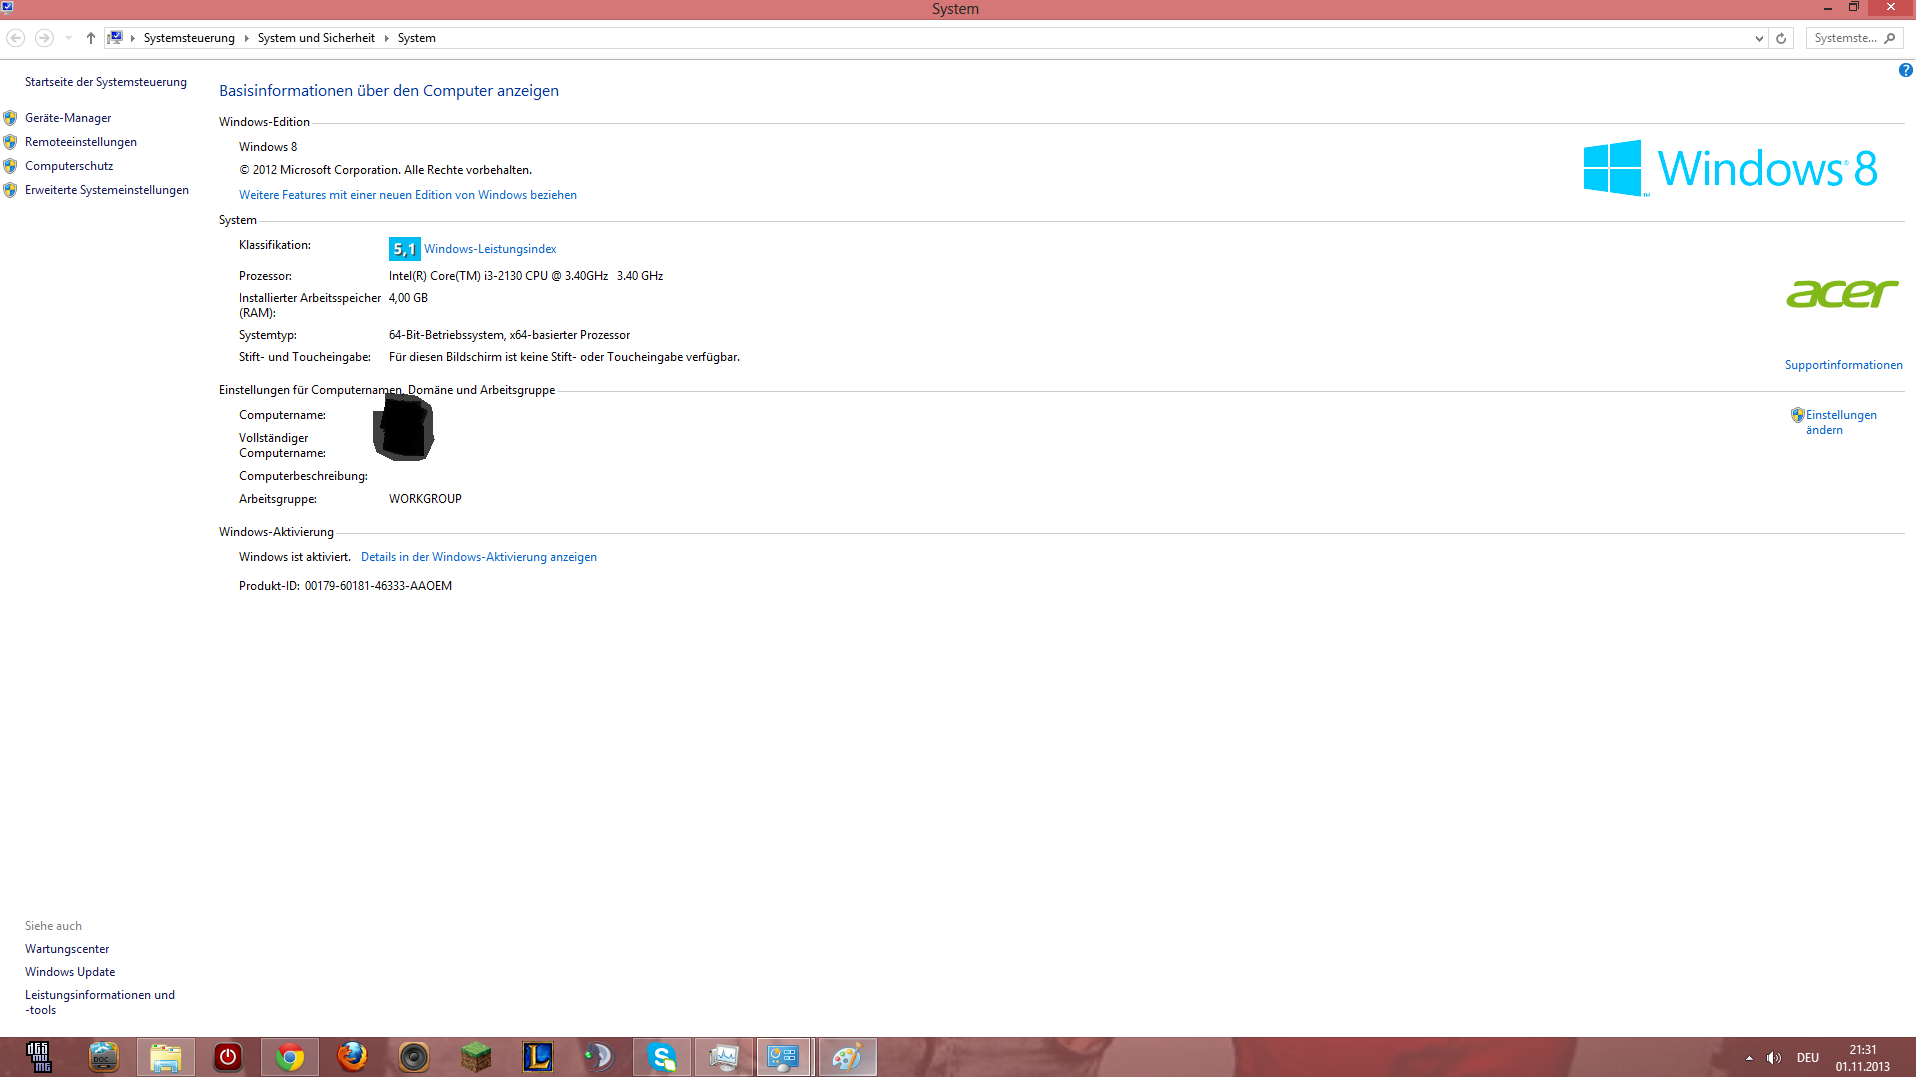Open the recent locations dropdown arrow

pyautogui.click(x=68, y=38)
